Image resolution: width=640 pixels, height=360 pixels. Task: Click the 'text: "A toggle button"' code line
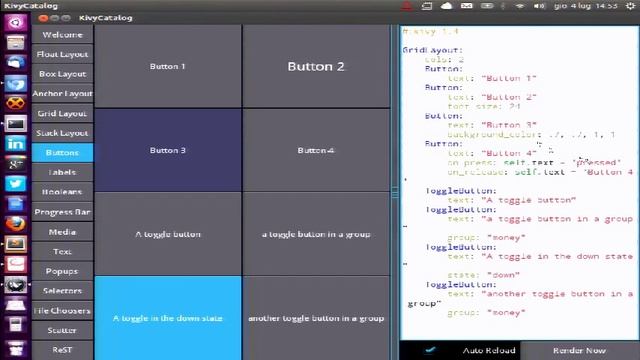[x=512, y=200]
